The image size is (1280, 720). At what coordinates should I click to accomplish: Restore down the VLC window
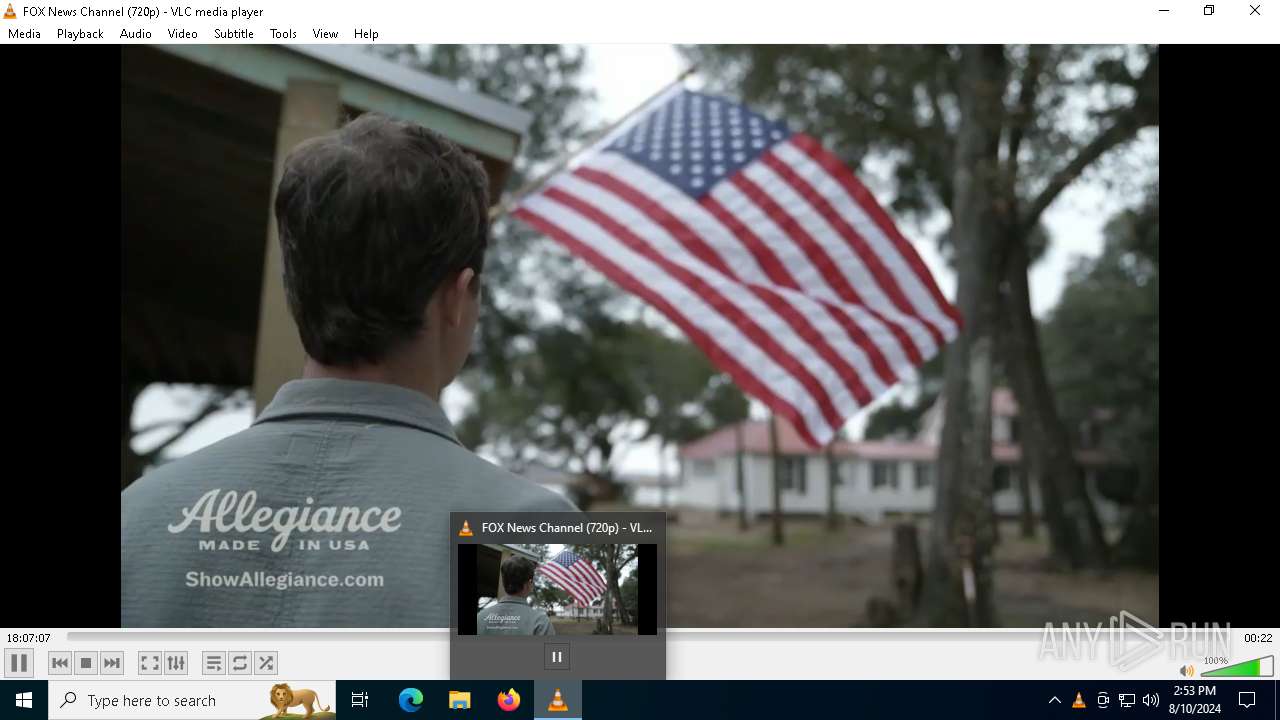(1209, 11)
